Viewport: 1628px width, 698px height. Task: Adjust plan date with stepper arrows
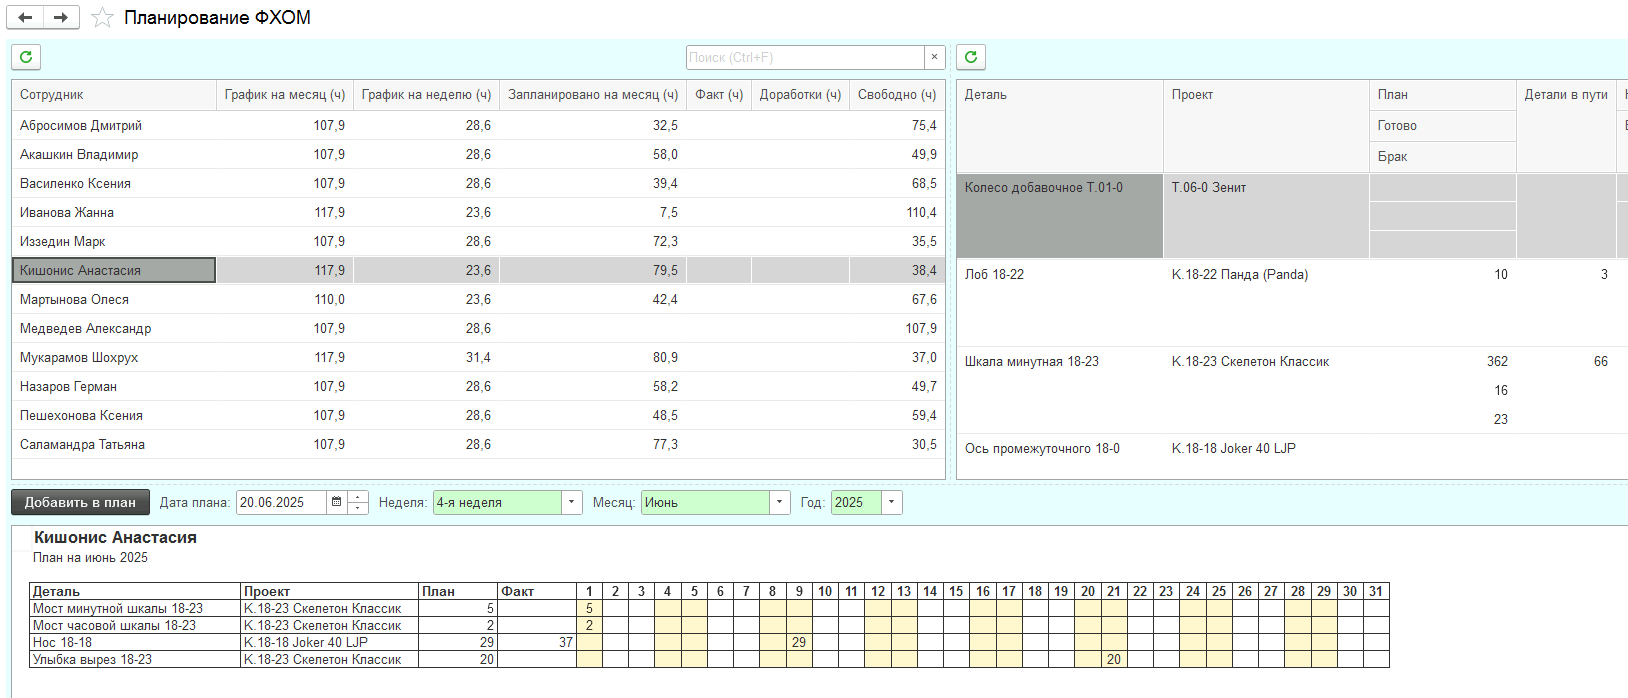click(x=358, y=502)
